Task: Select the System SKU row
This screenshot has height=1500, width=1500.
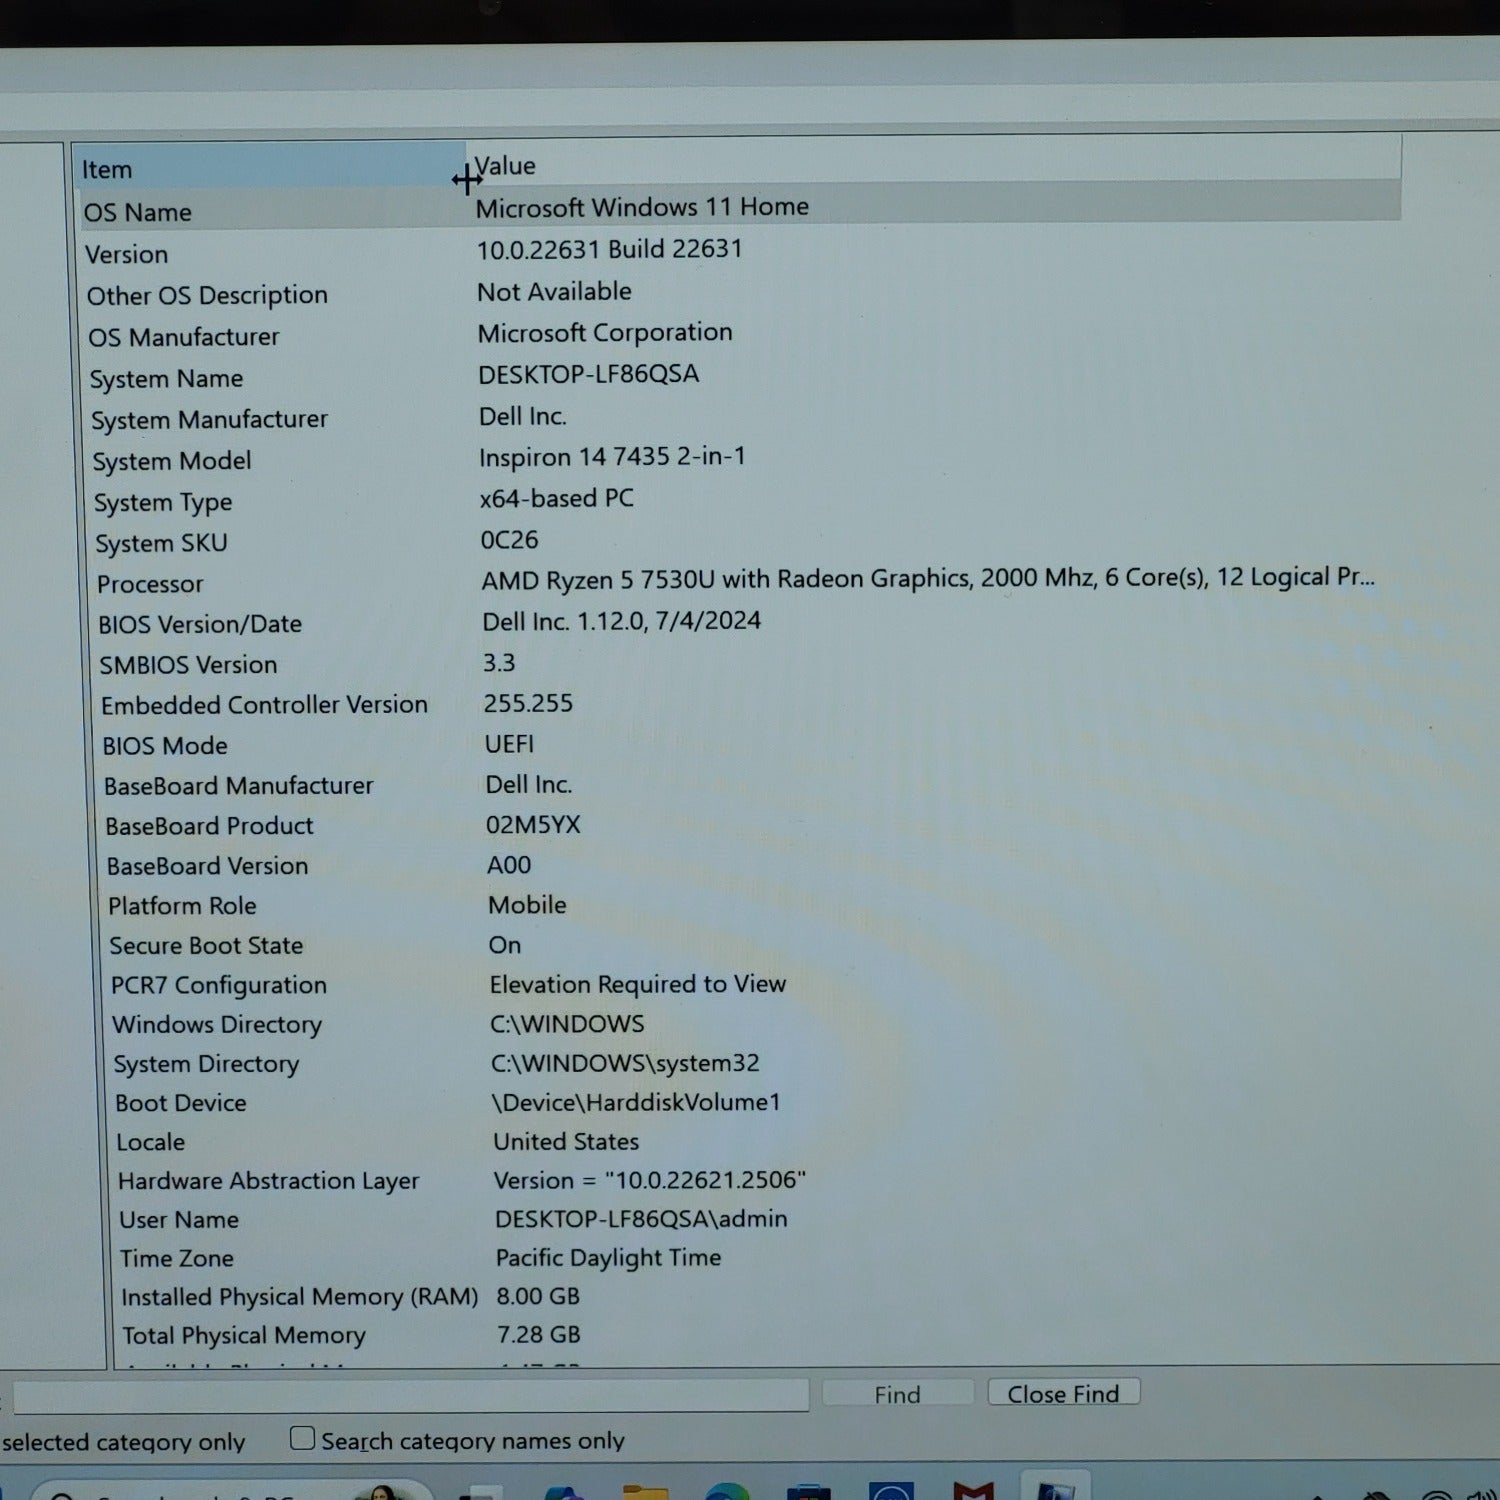Action: click(745, 541)
